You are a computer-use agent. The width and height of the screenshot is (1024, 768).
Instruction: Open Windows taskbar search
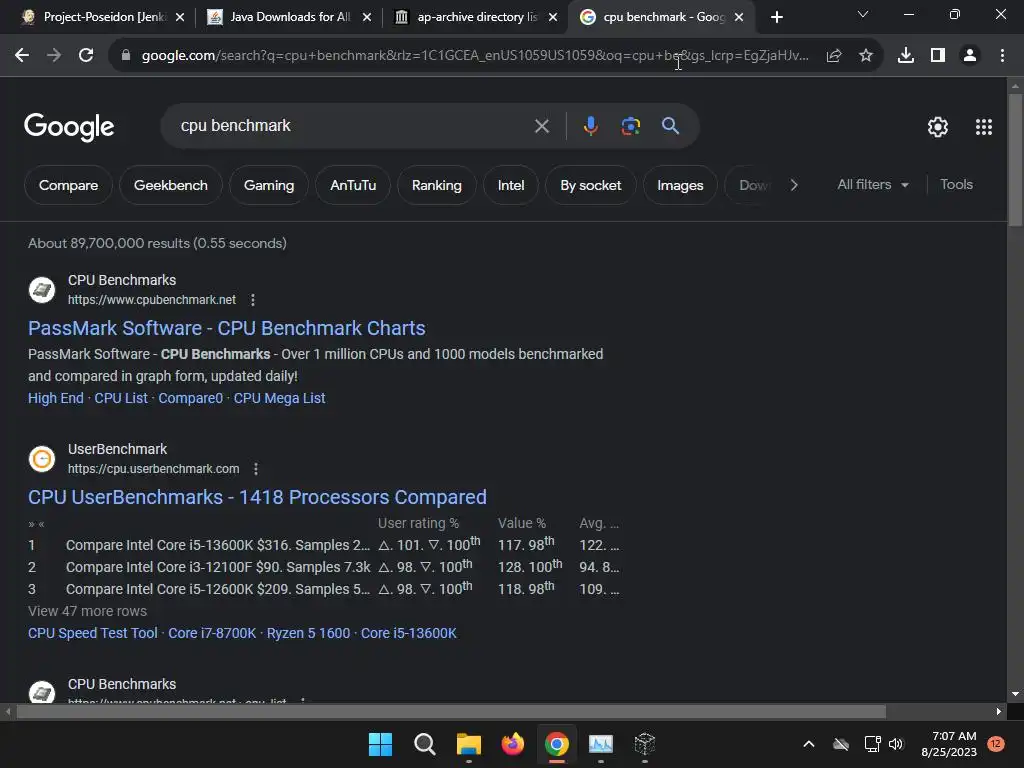424,744
